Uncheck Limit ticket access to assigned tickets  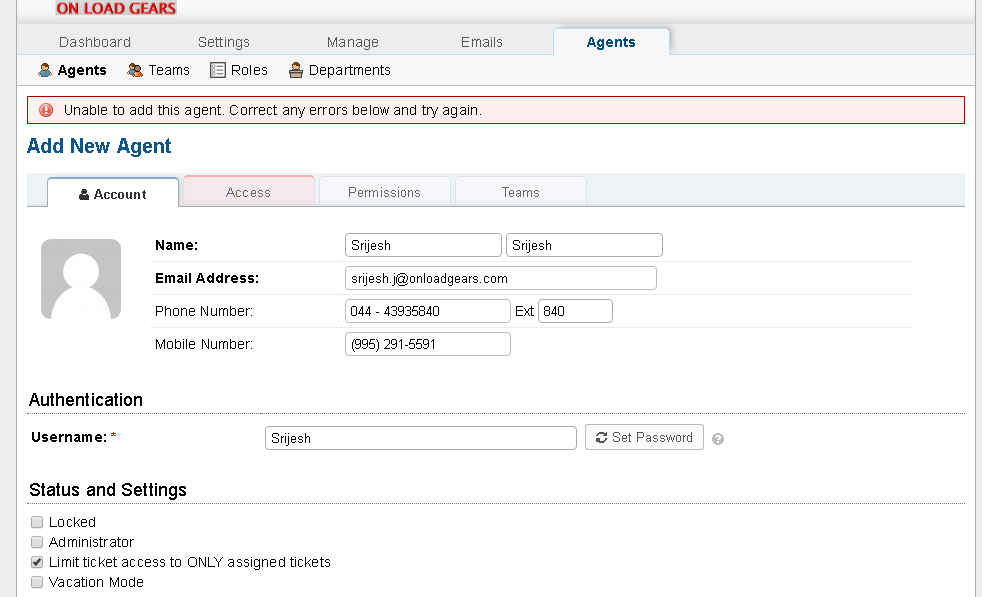tap(37, 562)
